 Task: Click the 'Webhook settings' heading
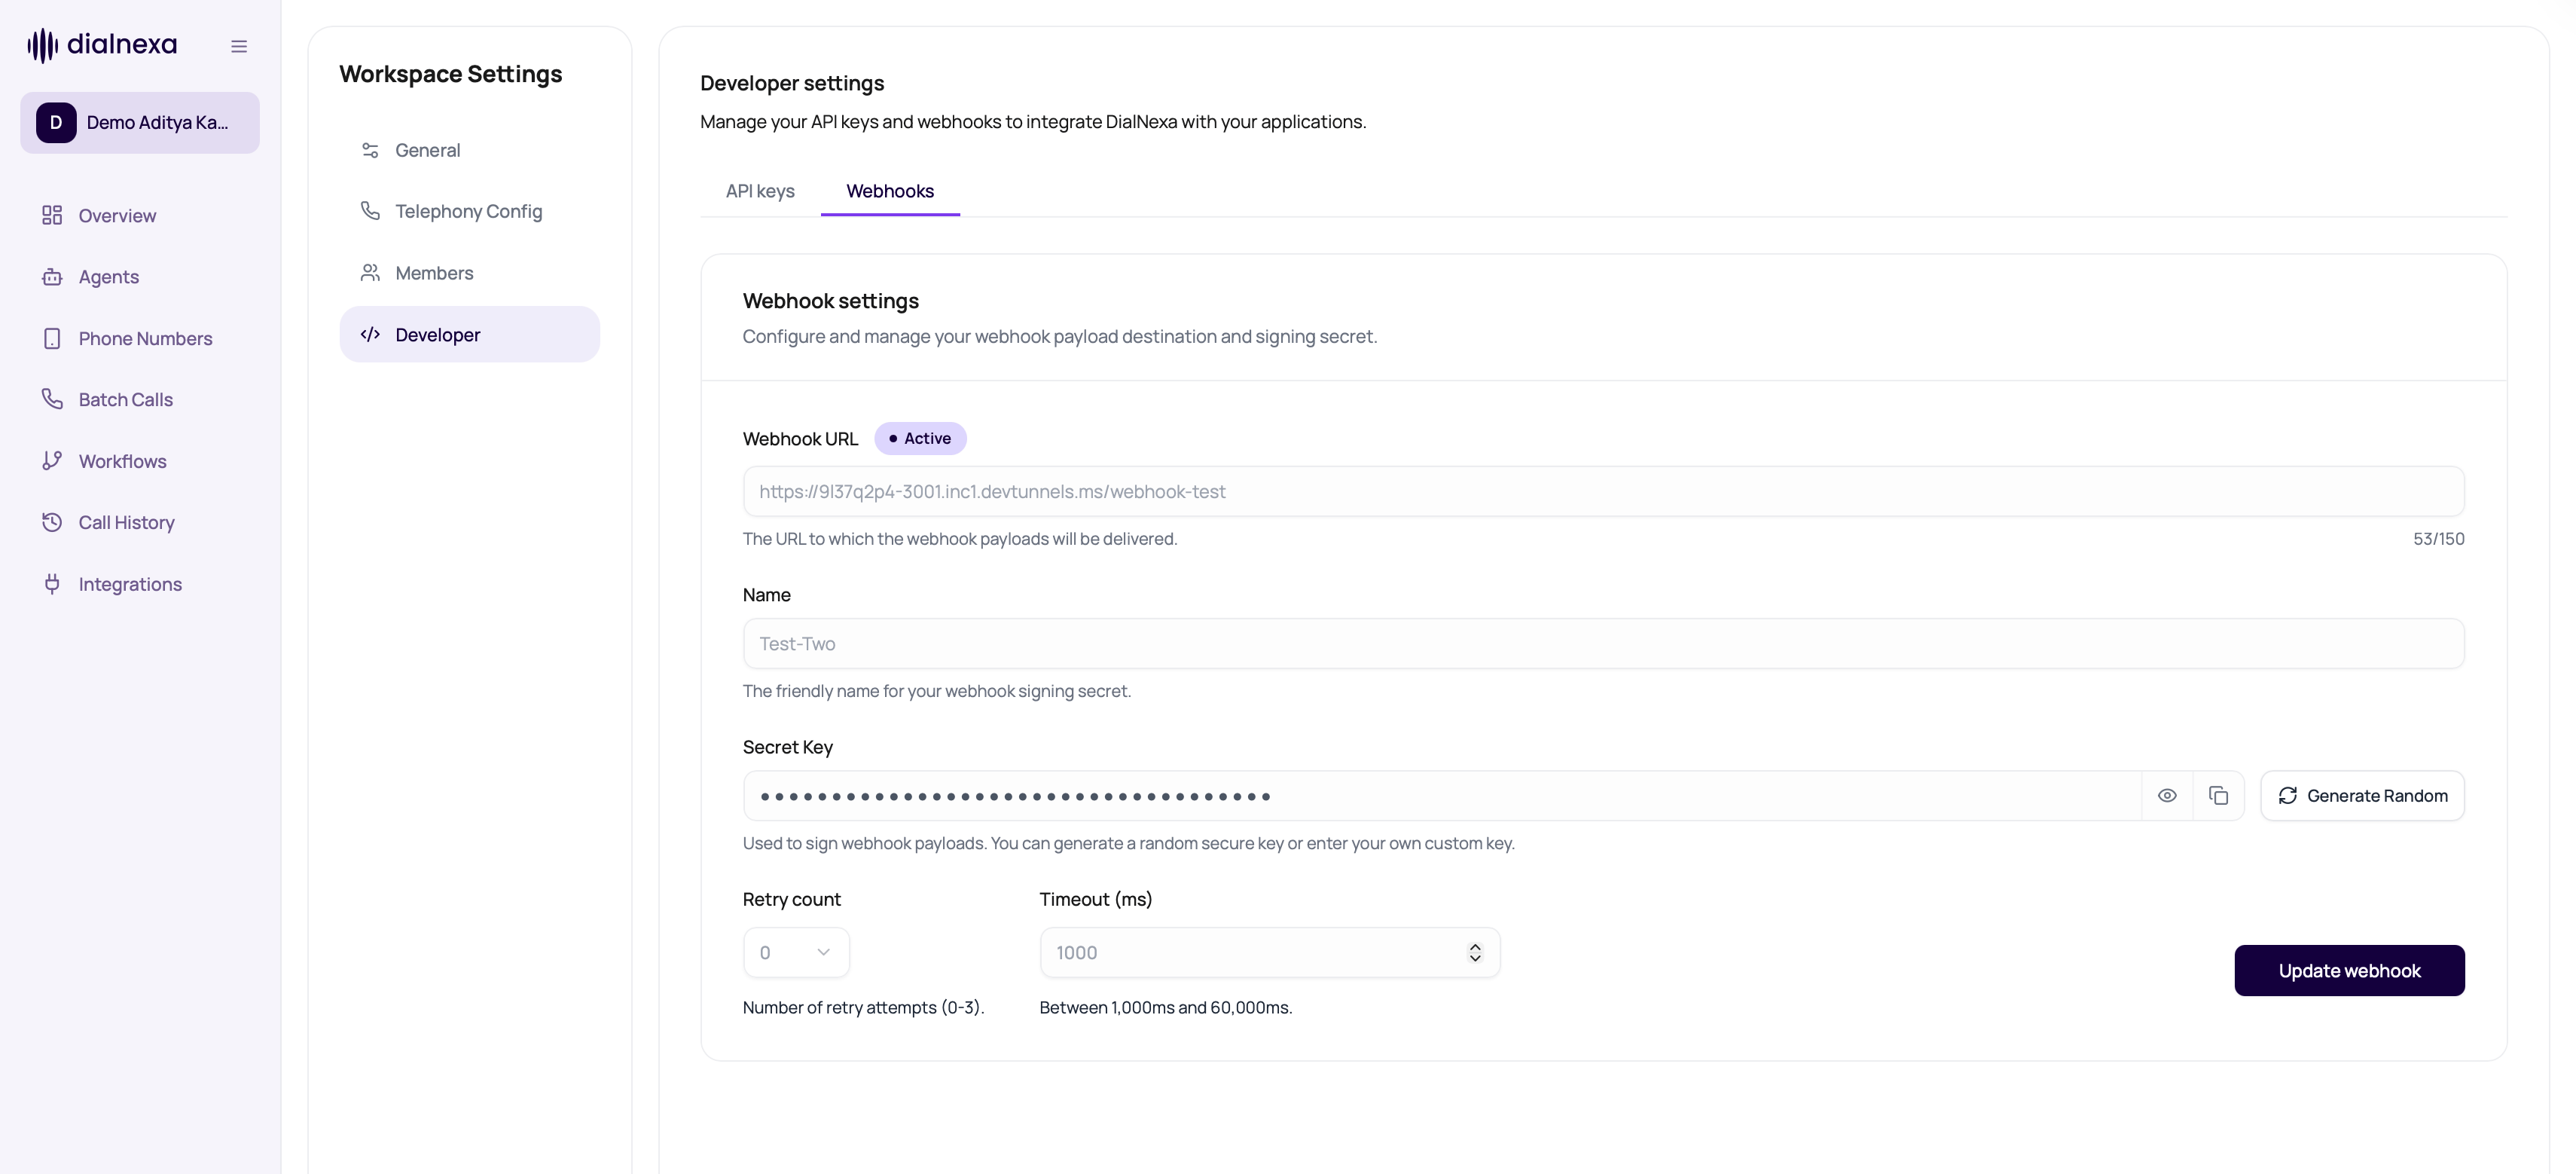(831, 301)
